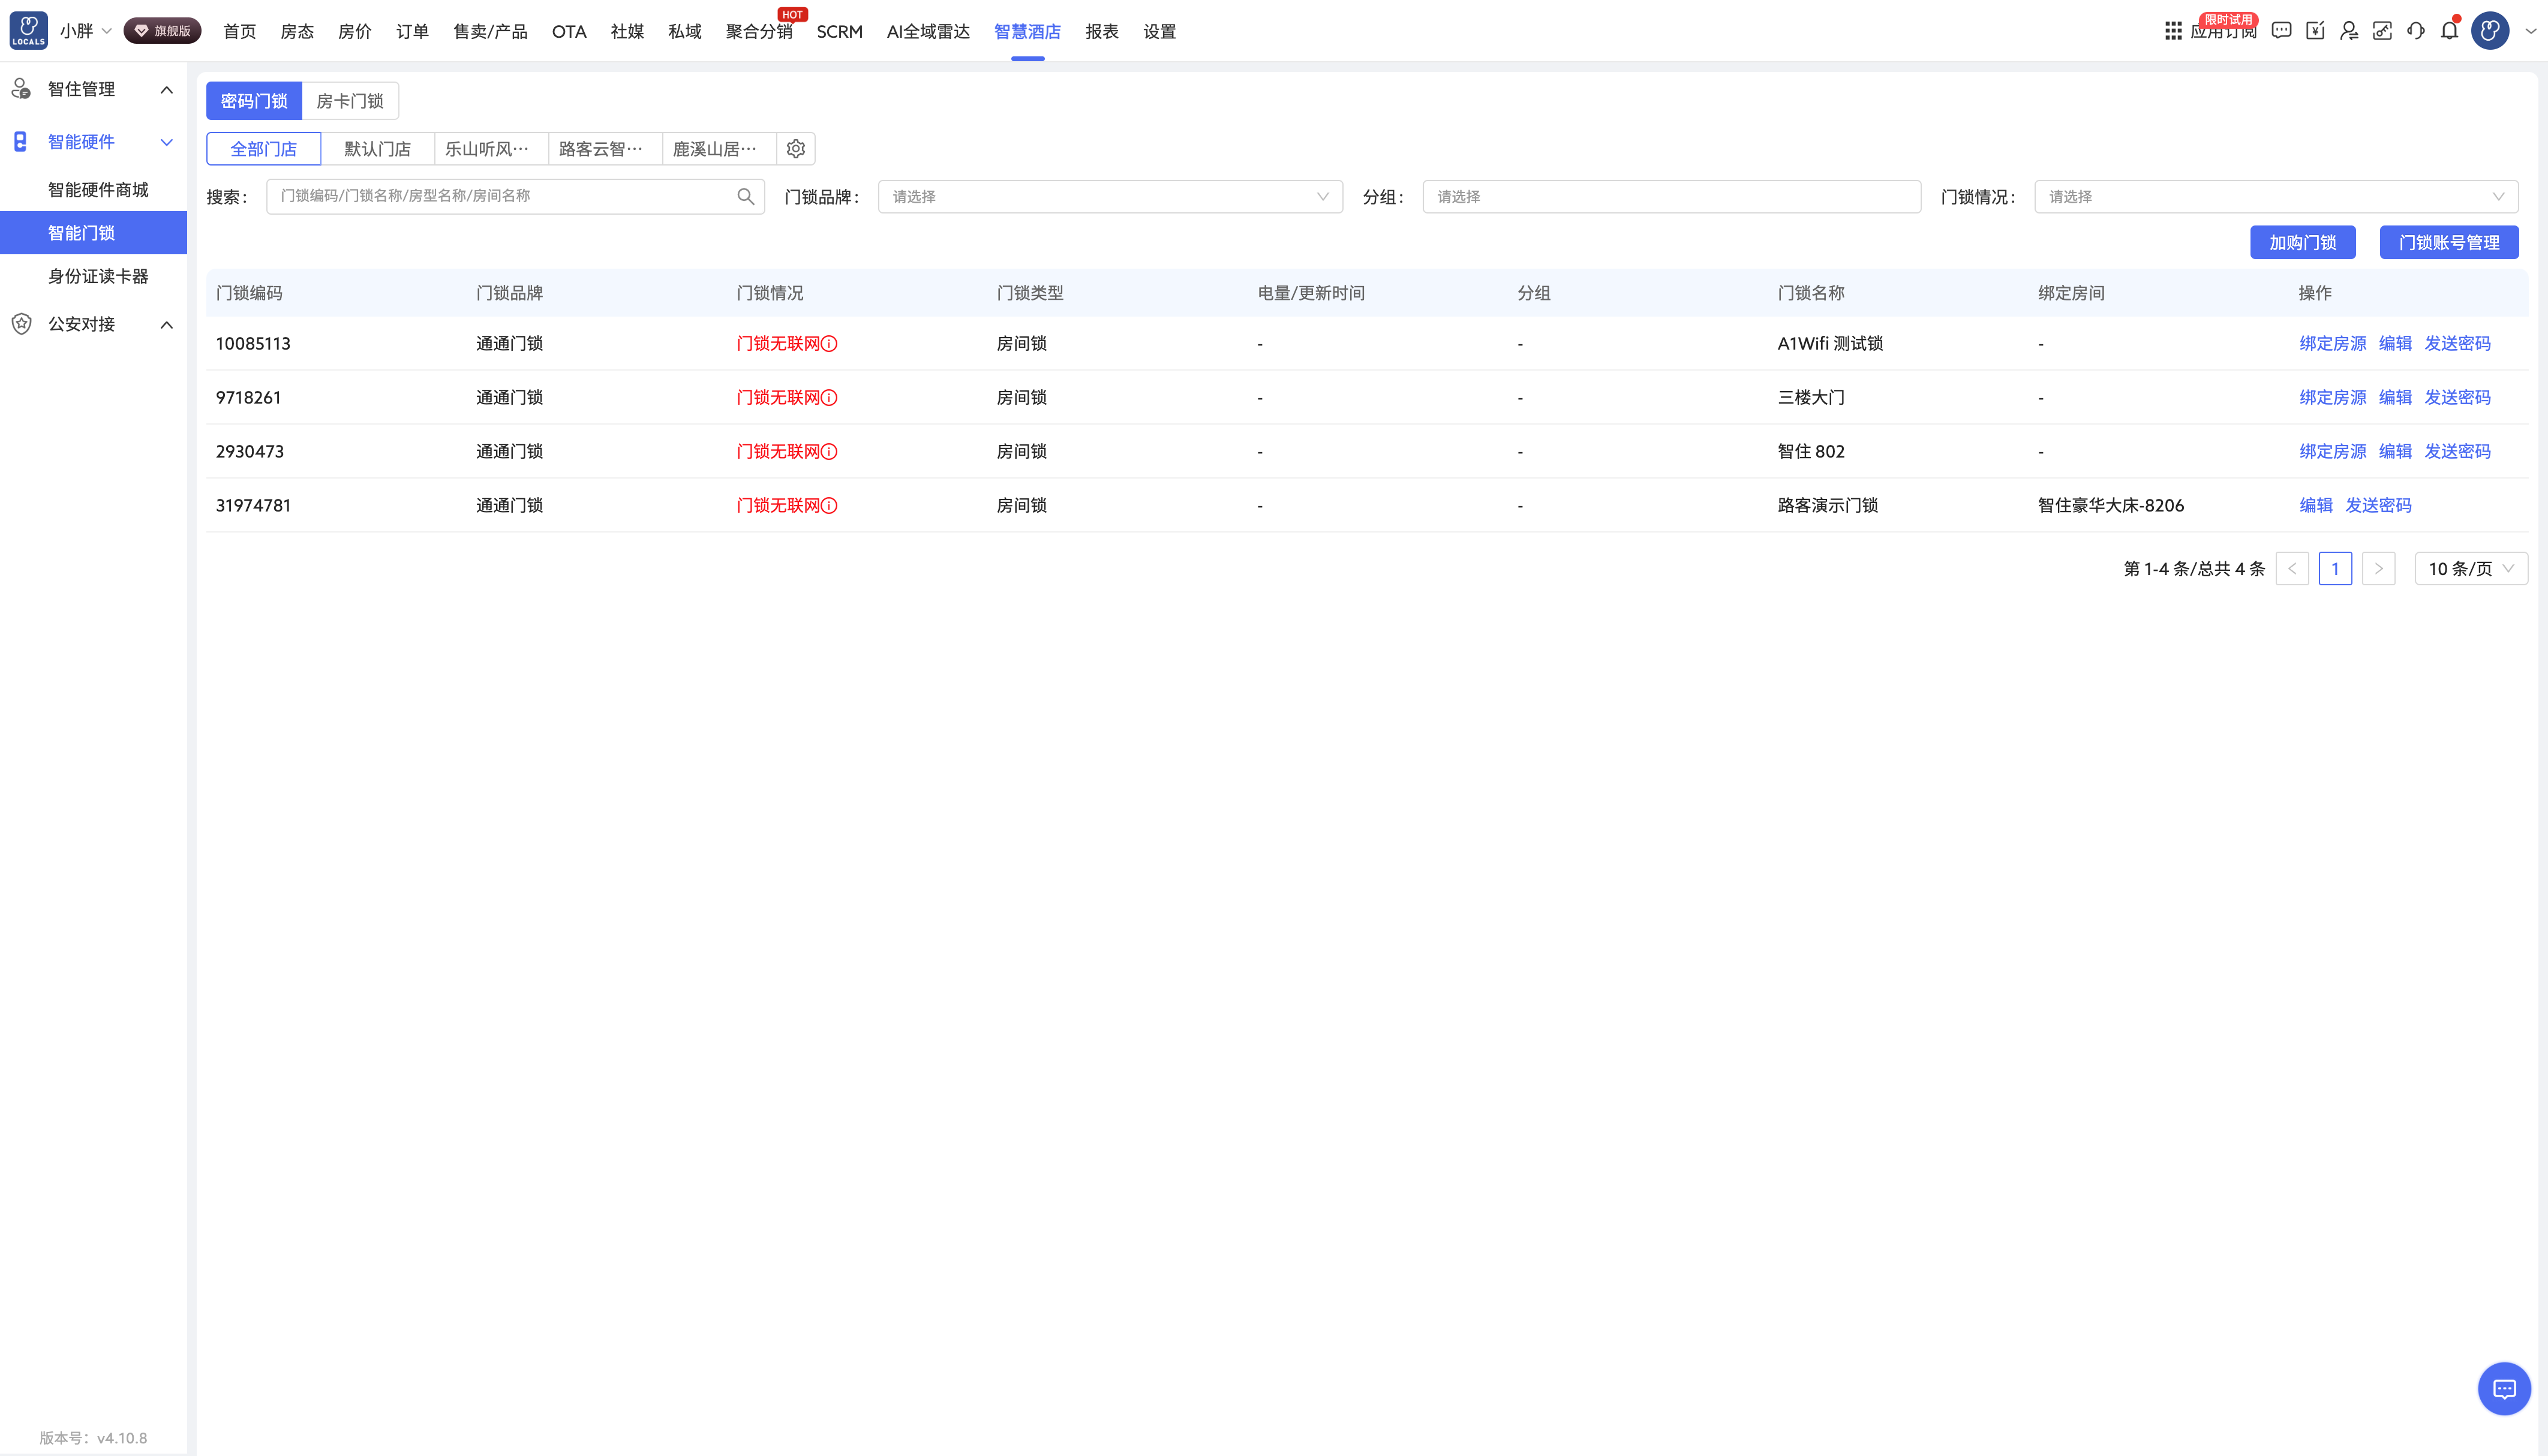Go to 身份证读卡器 in sidebar
Image resolution: width=2548 pixels, height=1456 pixels.
98,276
